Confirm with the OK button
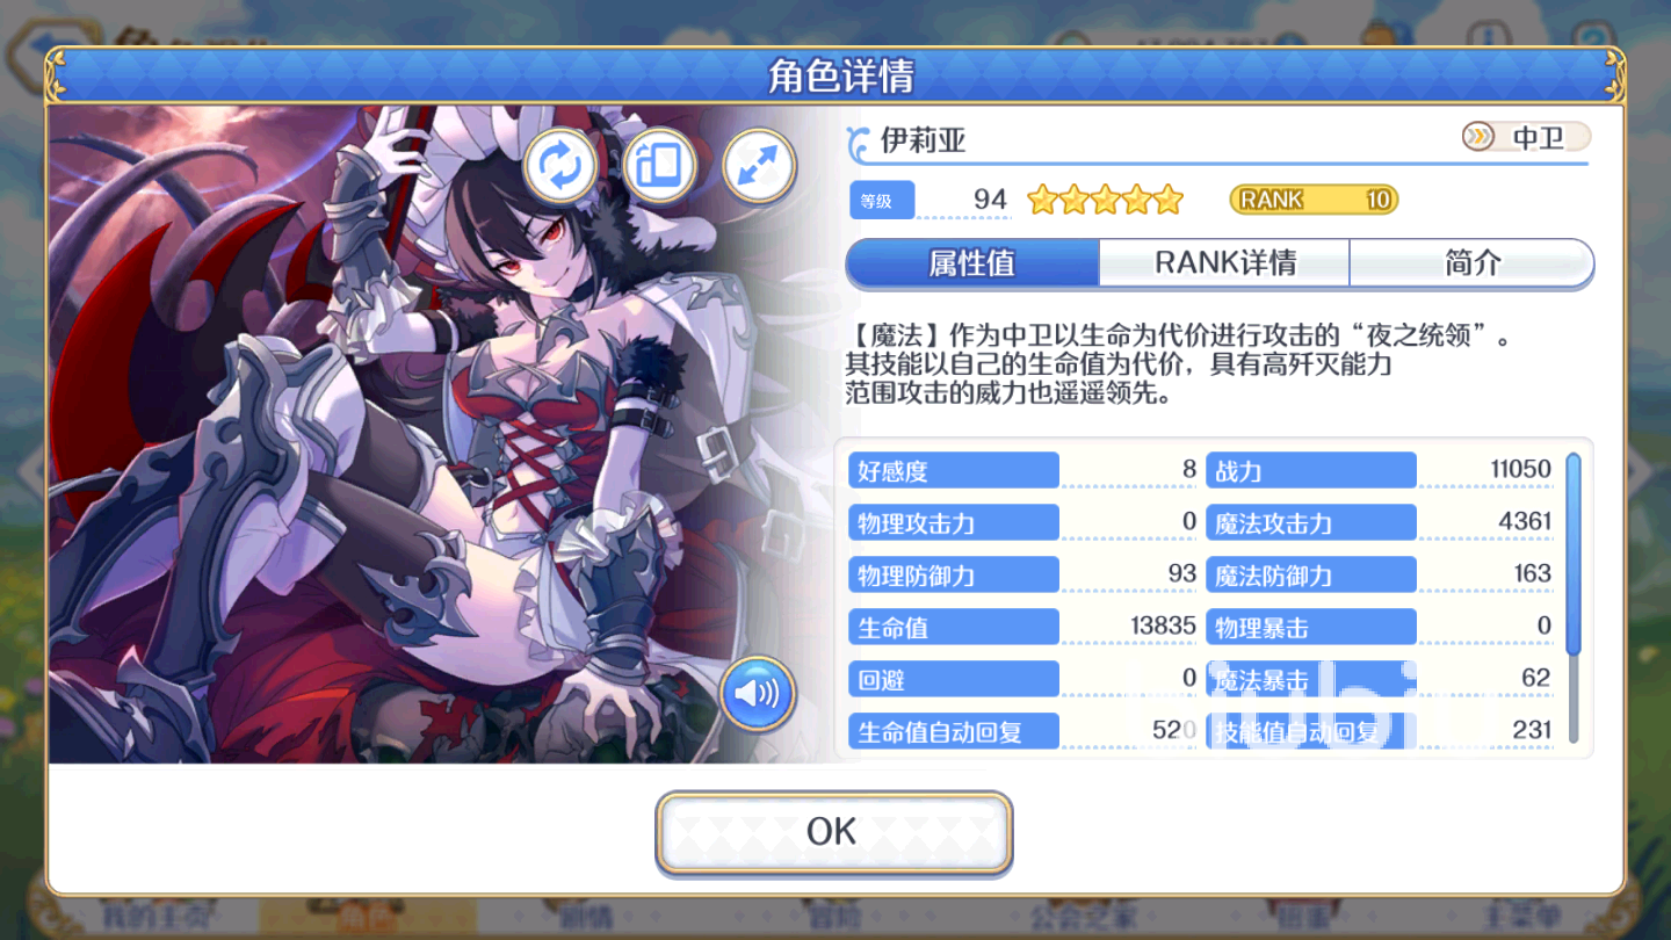The width and height of the screenshot is (1671, 940). pos(834,833)
